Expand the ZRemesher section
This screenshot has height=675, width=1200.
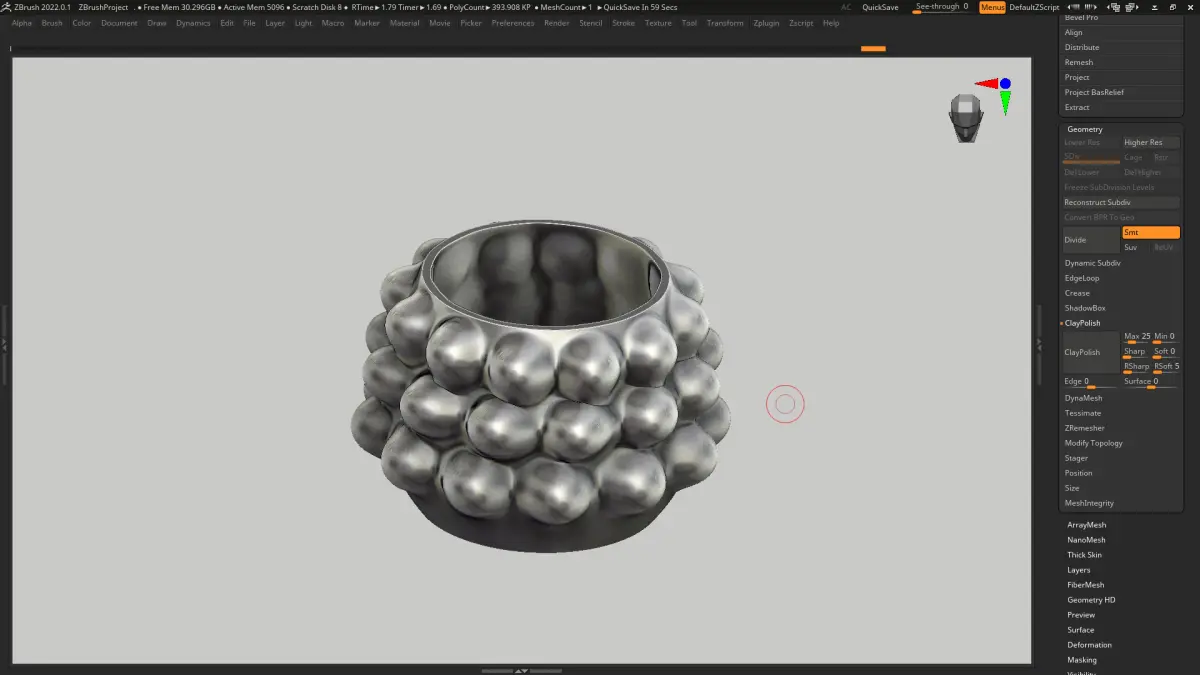1085,428
